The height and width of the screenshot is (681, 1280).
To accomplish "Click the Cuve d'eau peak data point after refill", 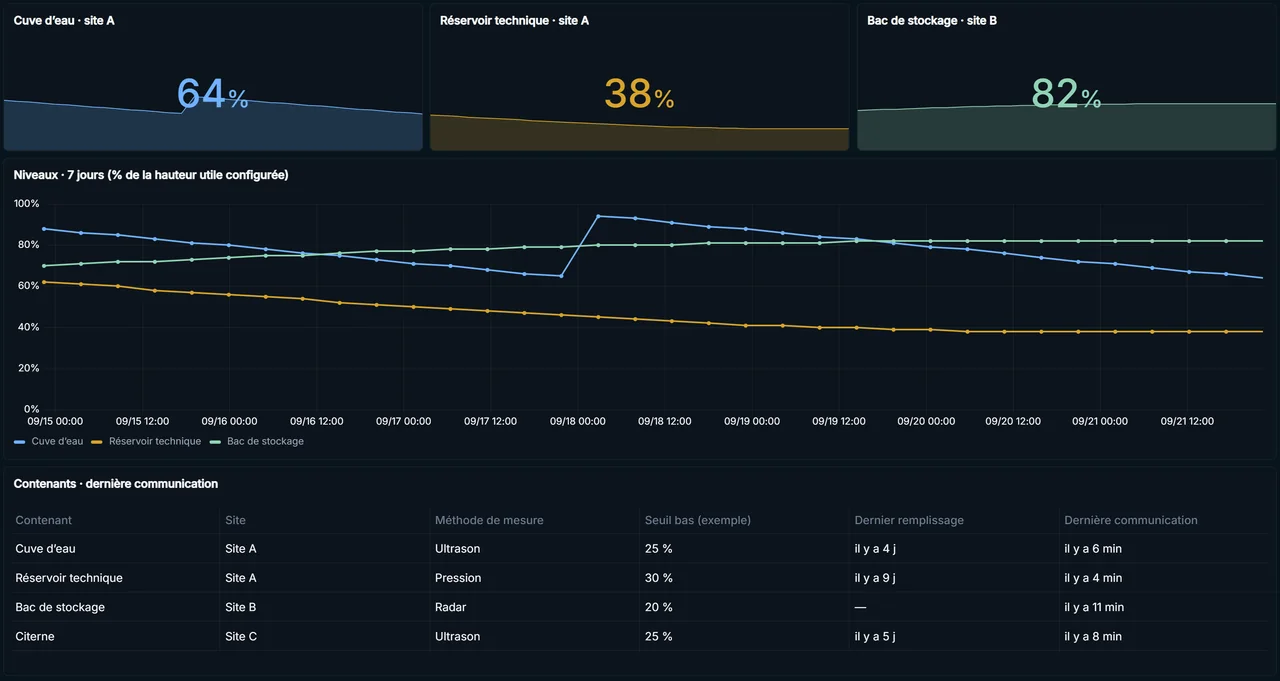I will 598,216.
